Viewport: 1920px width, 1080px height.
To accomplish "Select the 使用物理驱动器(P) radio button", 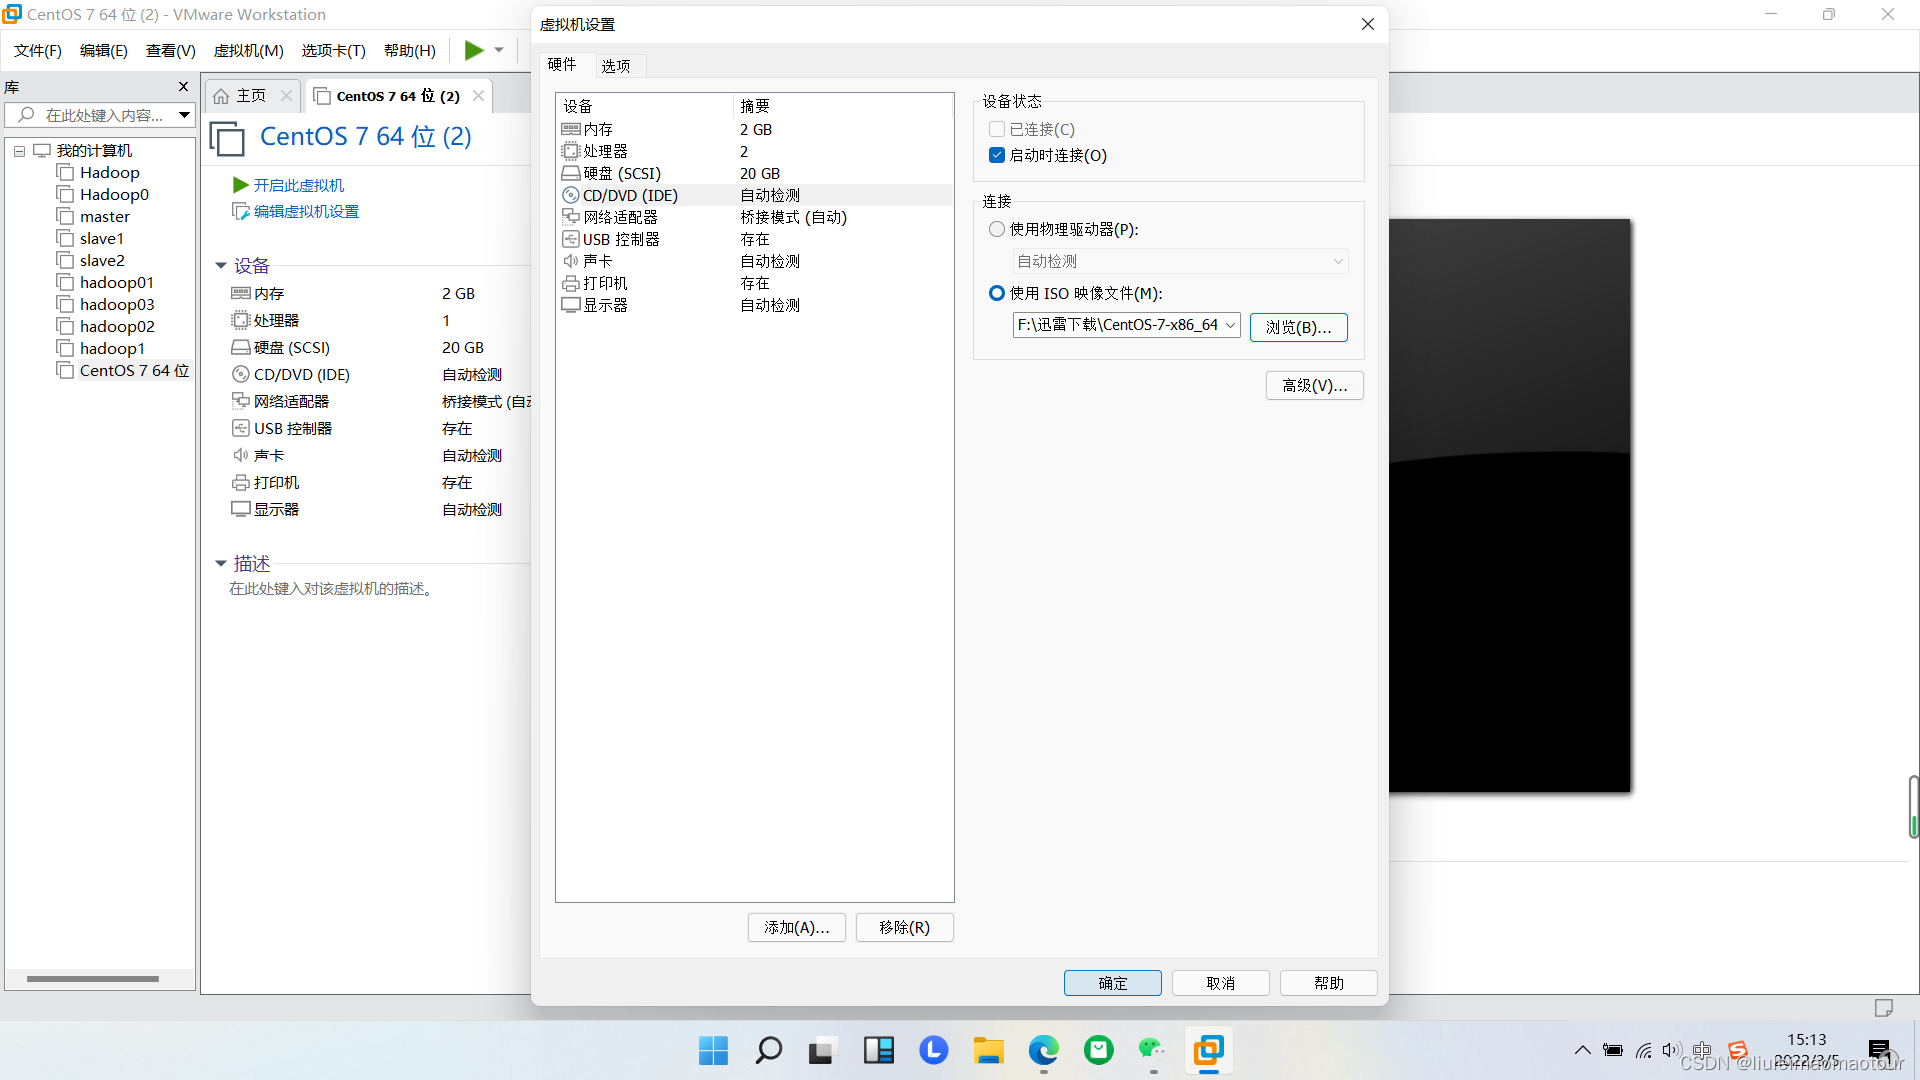I will (997, 229).
